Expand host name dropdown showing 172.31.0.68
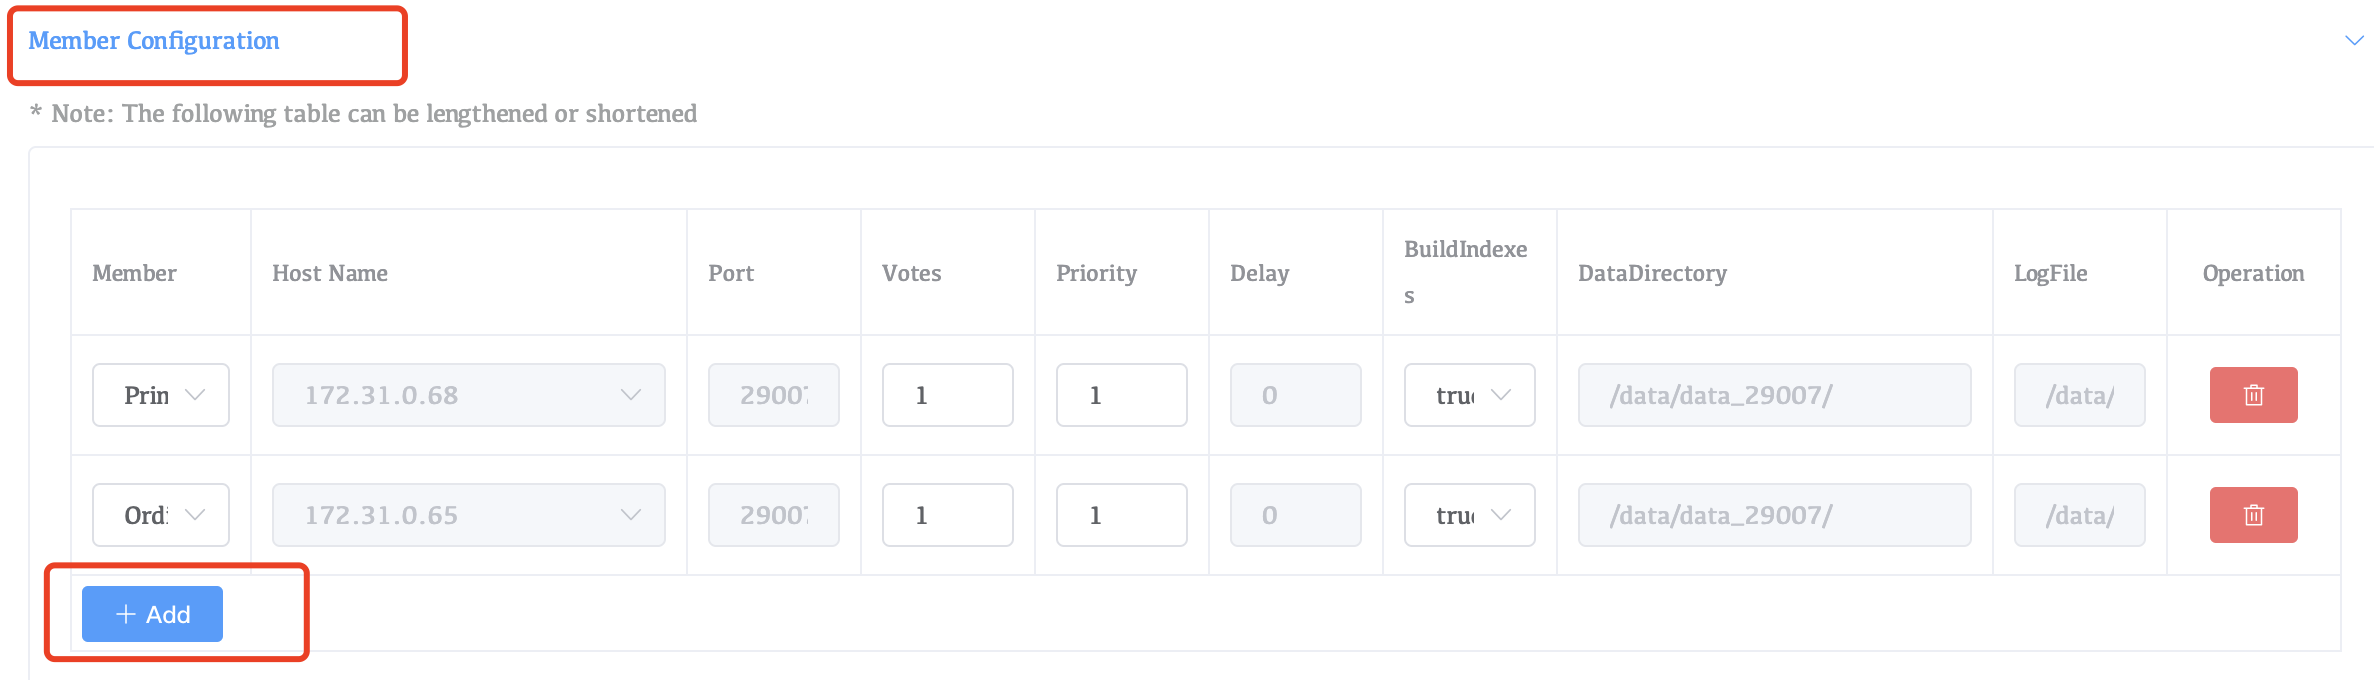The height and width of the screenshot is (680, 2374). pos(468,395)
